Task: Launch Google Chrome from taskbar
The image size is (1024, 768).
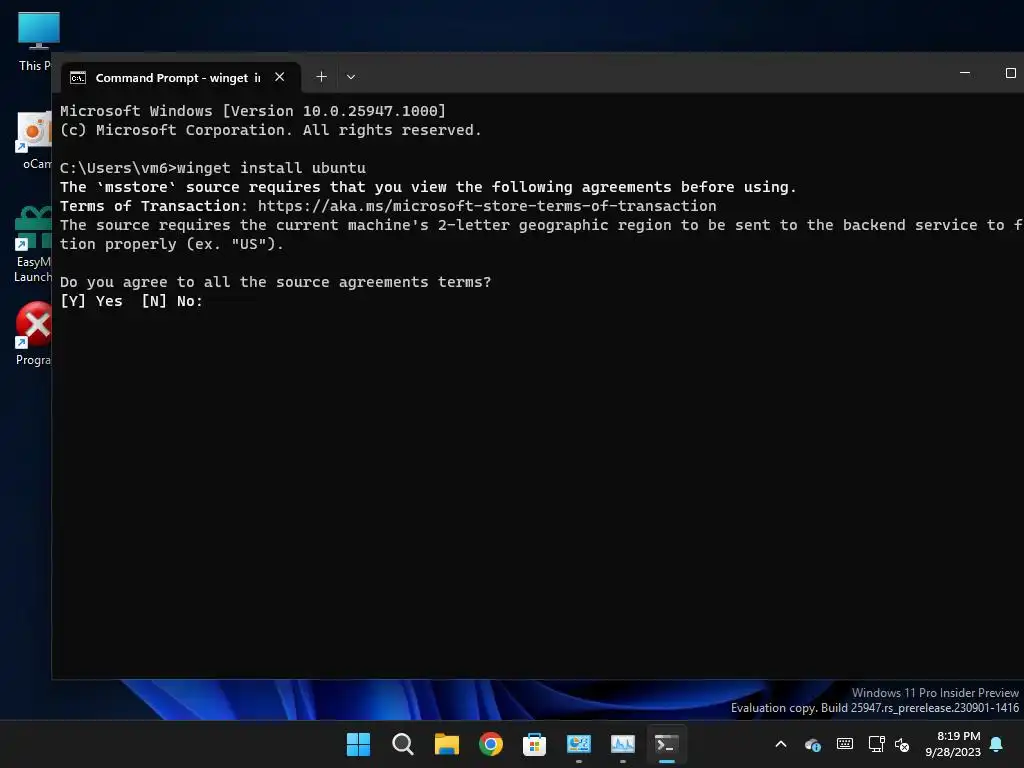Action: (490, 744)
